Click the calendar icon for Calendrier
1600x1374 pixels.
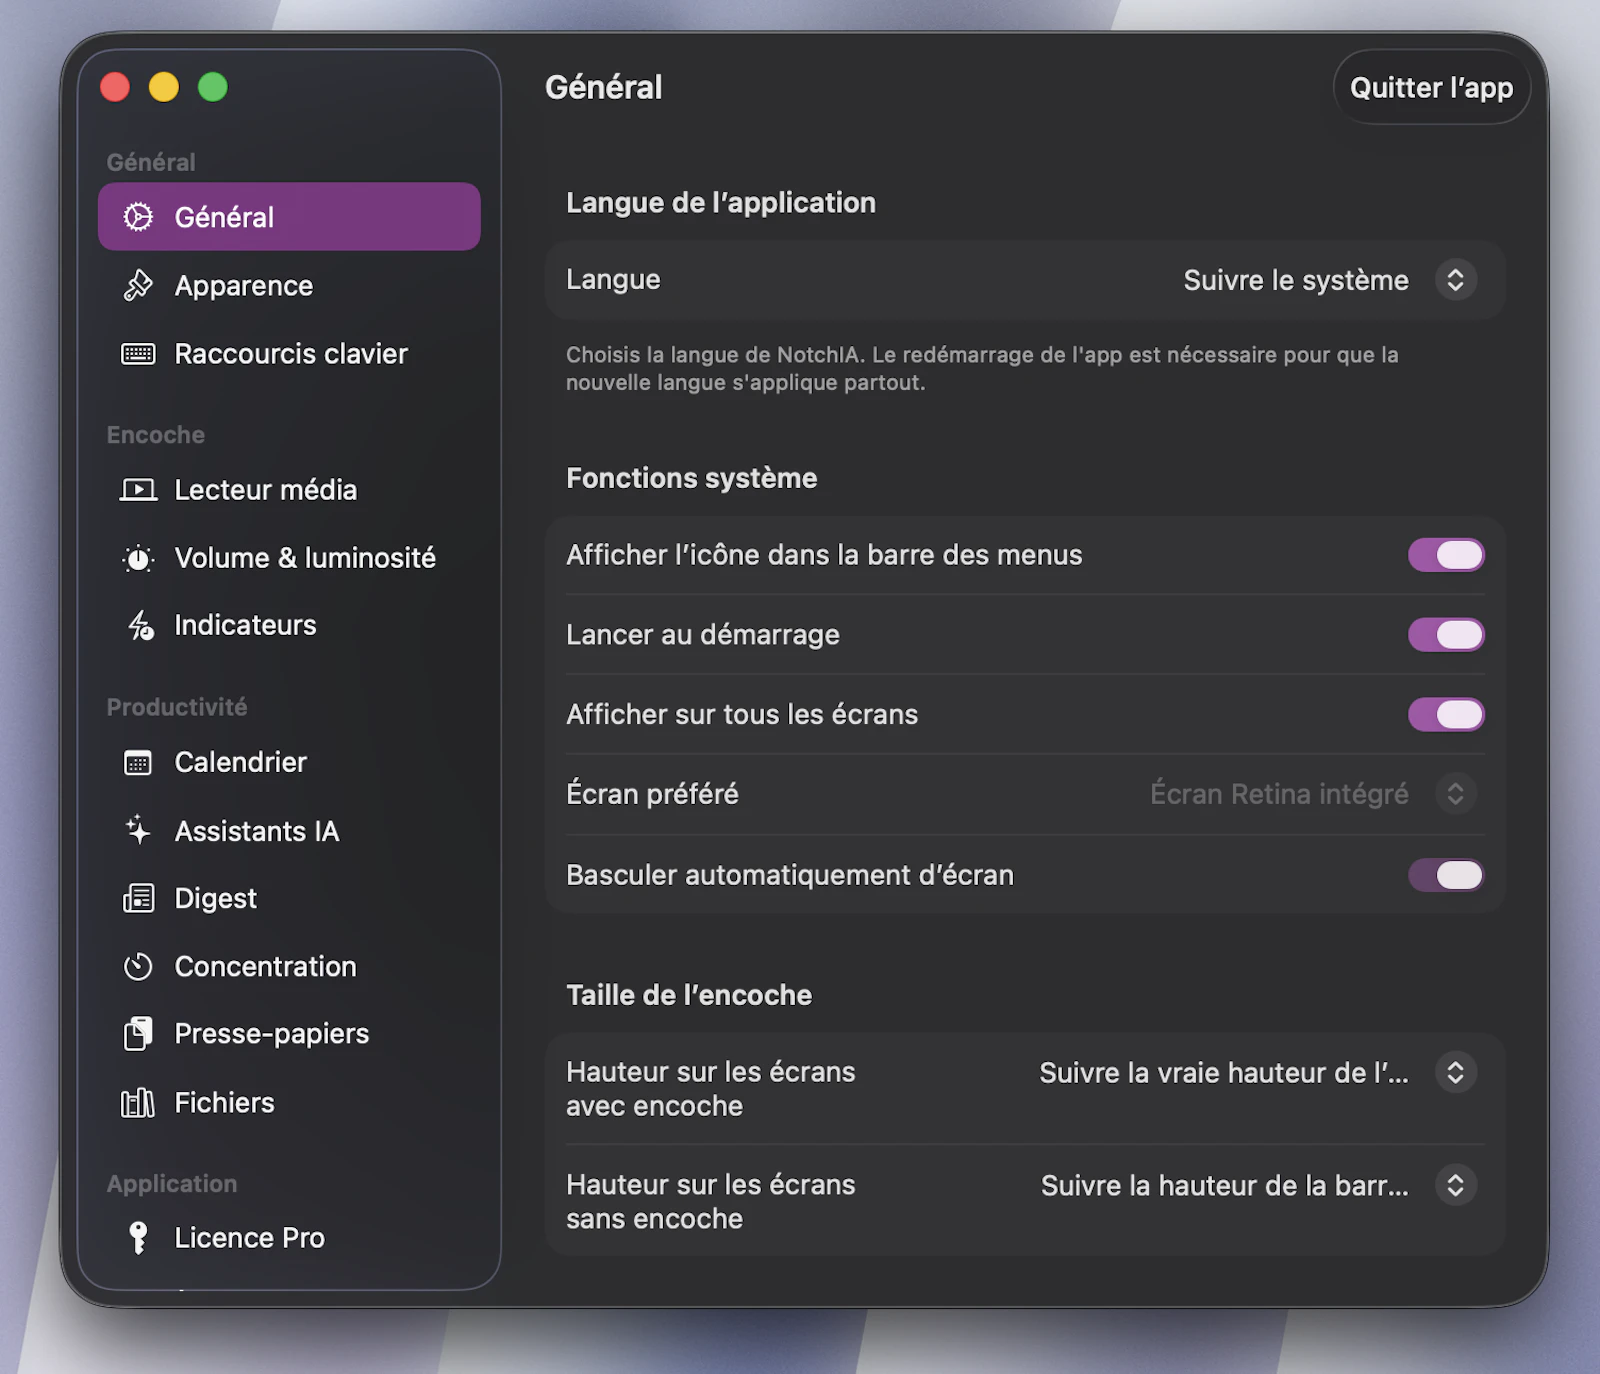[x=138, y=763]
